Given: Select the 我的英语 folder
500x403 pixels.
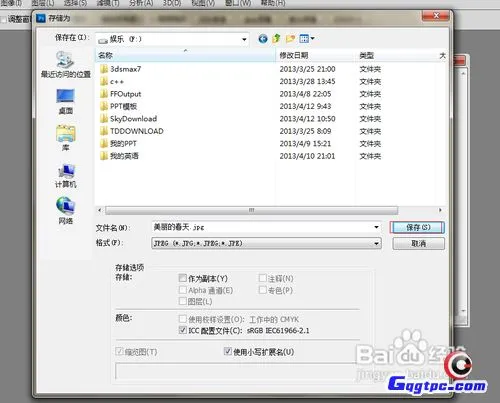Looking at the screenshot, I should 119,156.
